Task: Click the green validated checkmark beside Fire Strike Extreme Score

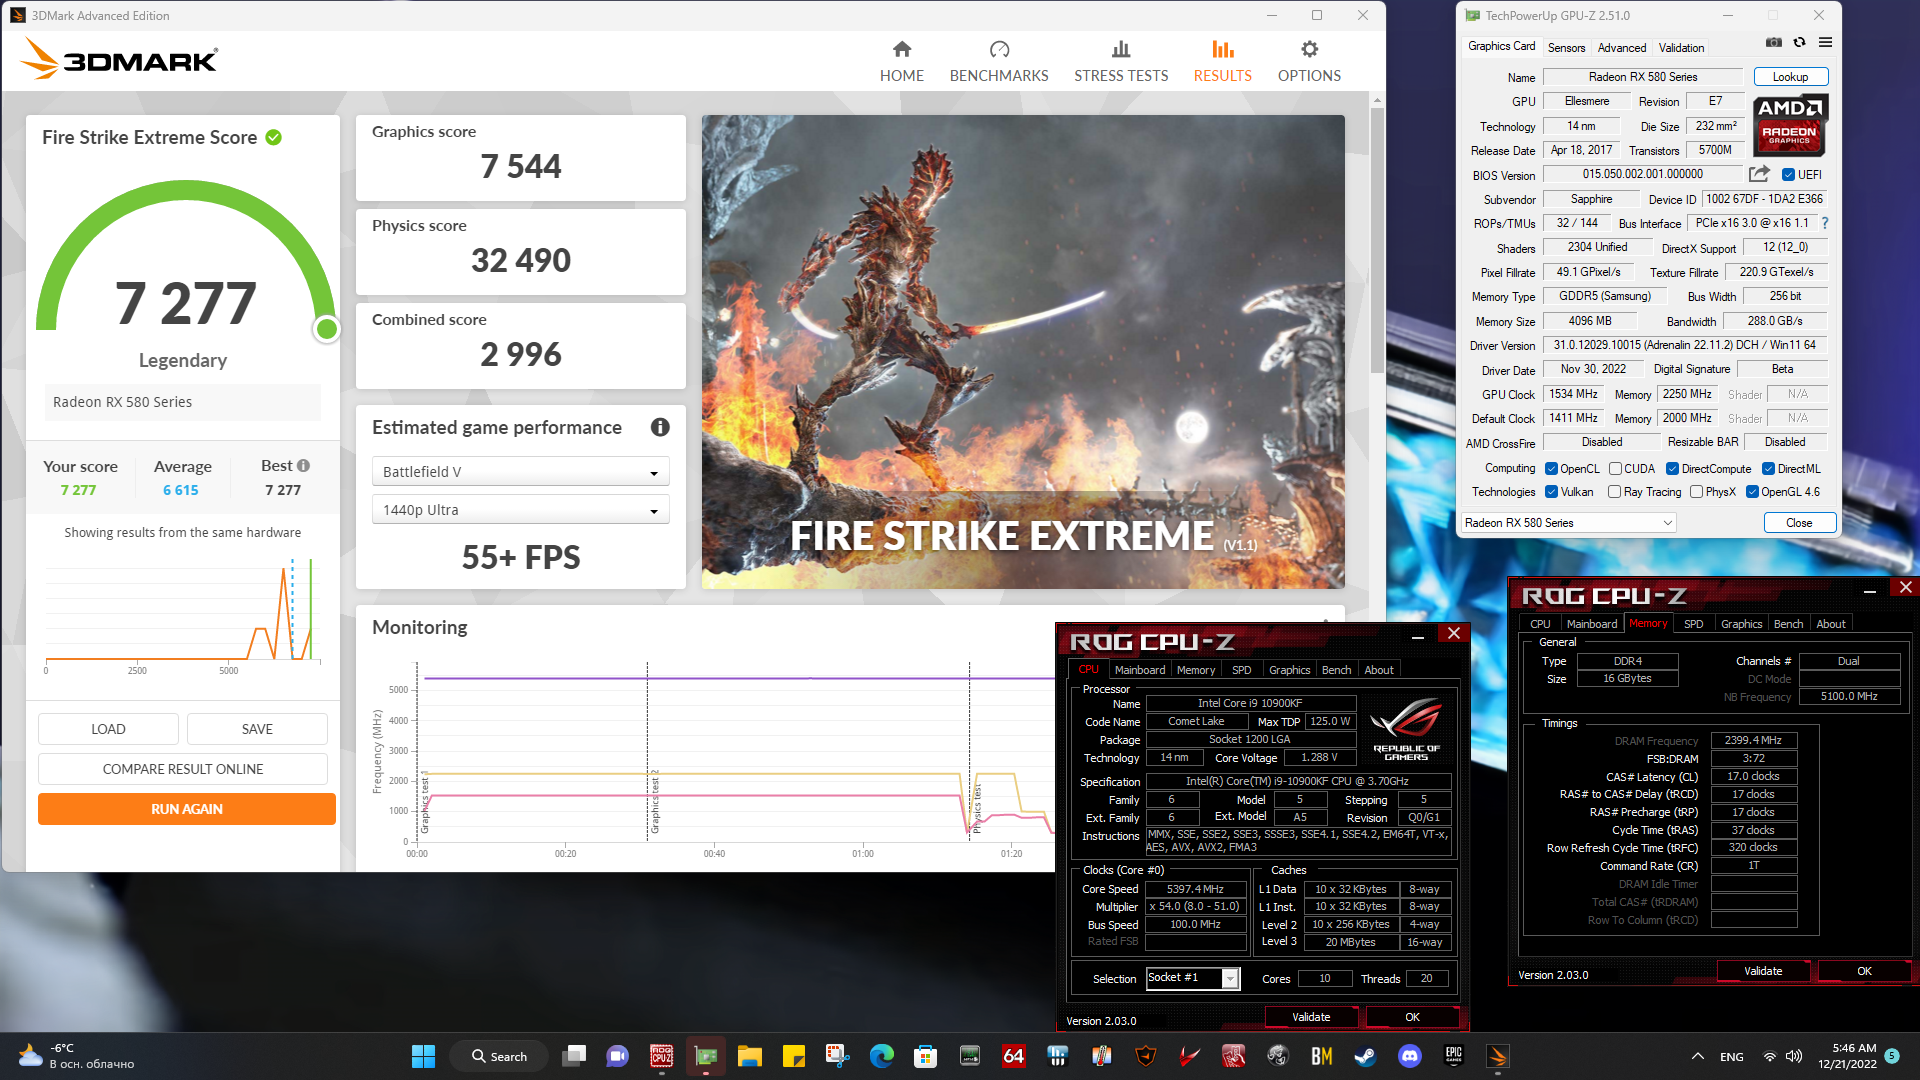Action: click(x=273, y=137)
